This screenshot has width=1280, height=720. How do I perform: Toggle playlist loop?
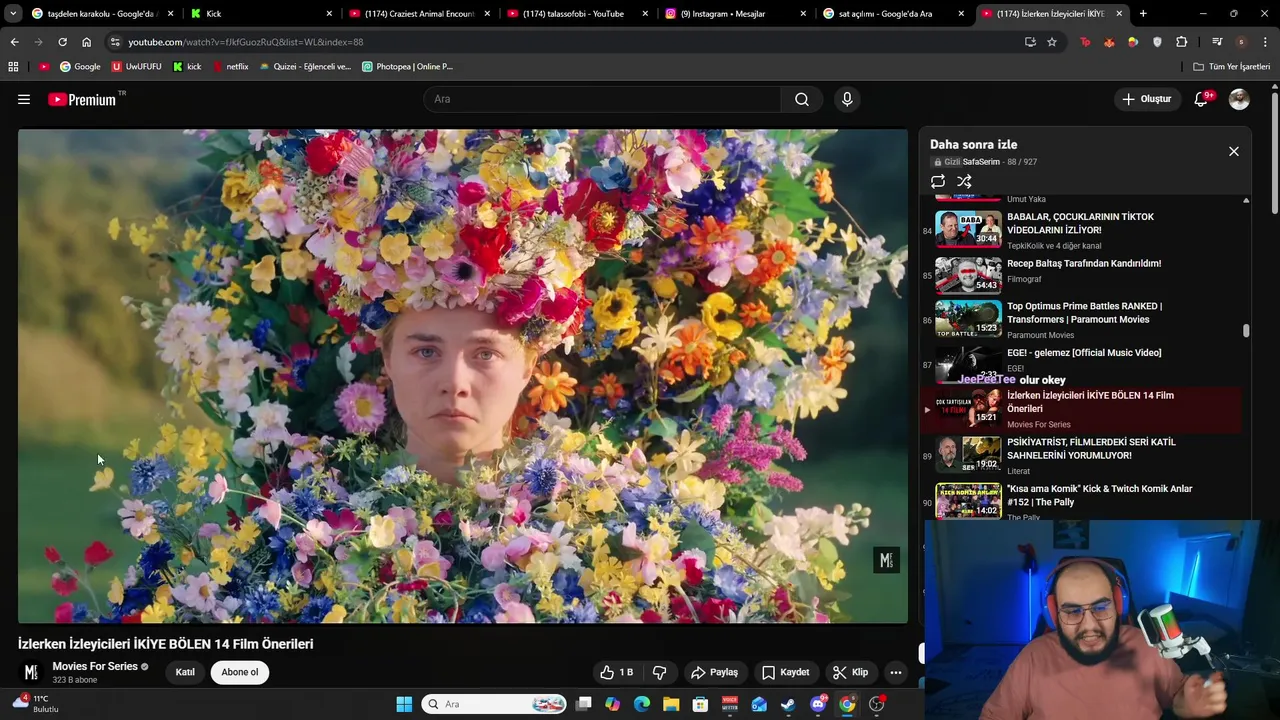pyautogui.click(x=938, y=181)
